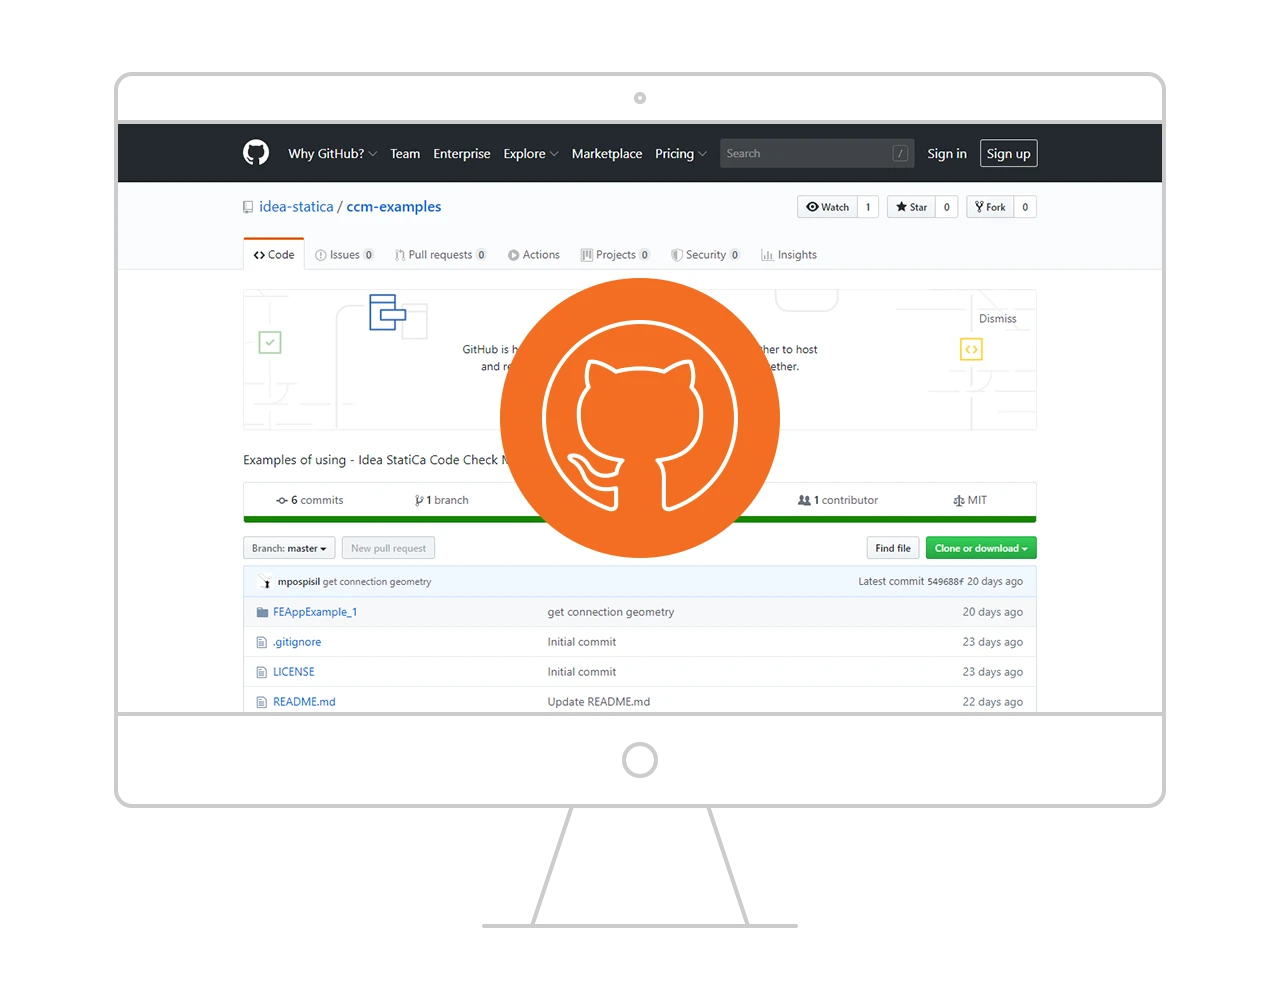
Task: View the 1 contributor list
Action: 846,500
